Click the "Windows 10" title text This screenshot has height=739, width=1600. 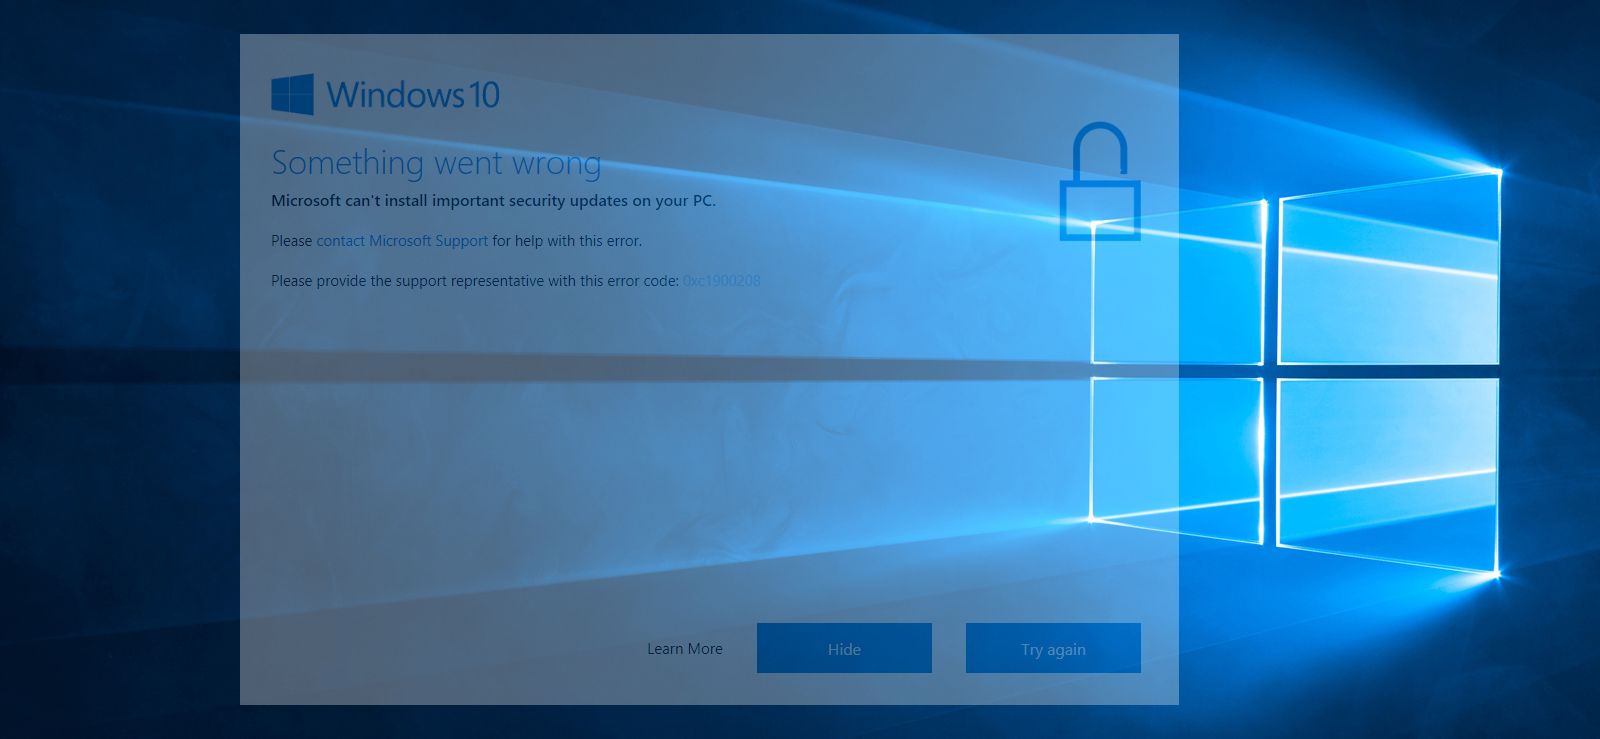tap(413, 95)
